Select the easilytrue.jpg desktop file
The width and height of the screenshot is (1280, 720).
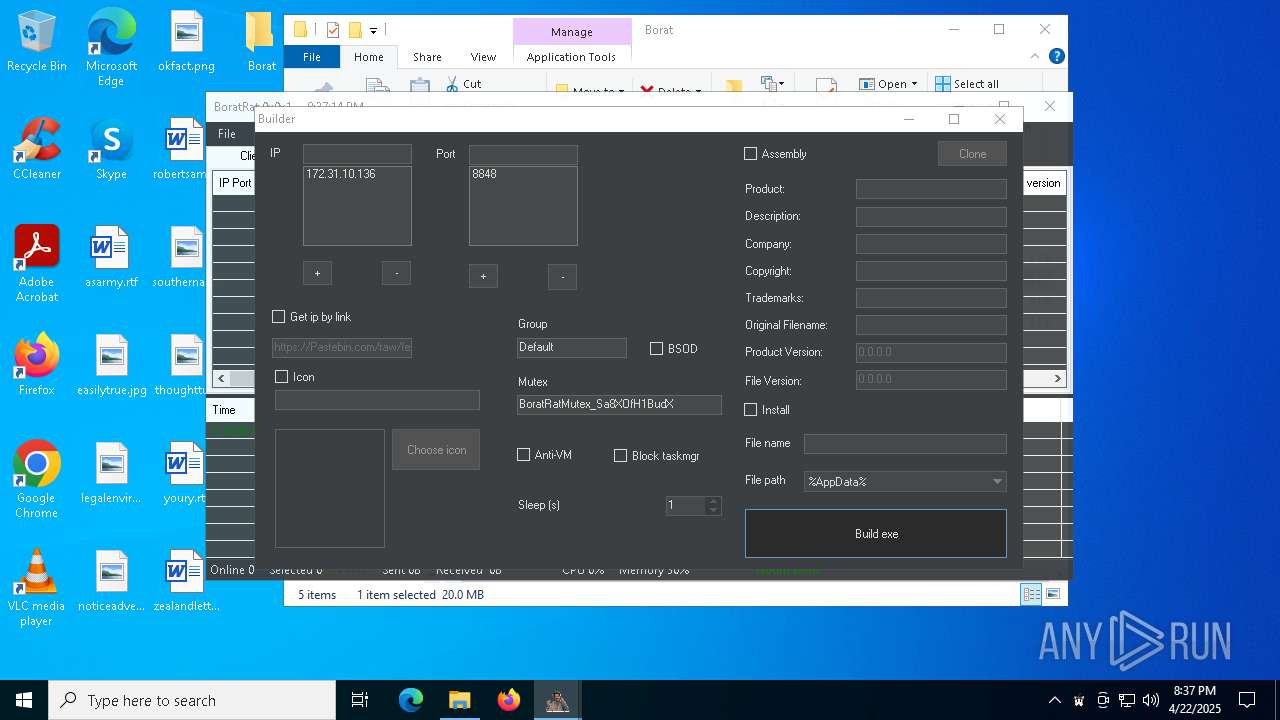(x=111, y=365)
